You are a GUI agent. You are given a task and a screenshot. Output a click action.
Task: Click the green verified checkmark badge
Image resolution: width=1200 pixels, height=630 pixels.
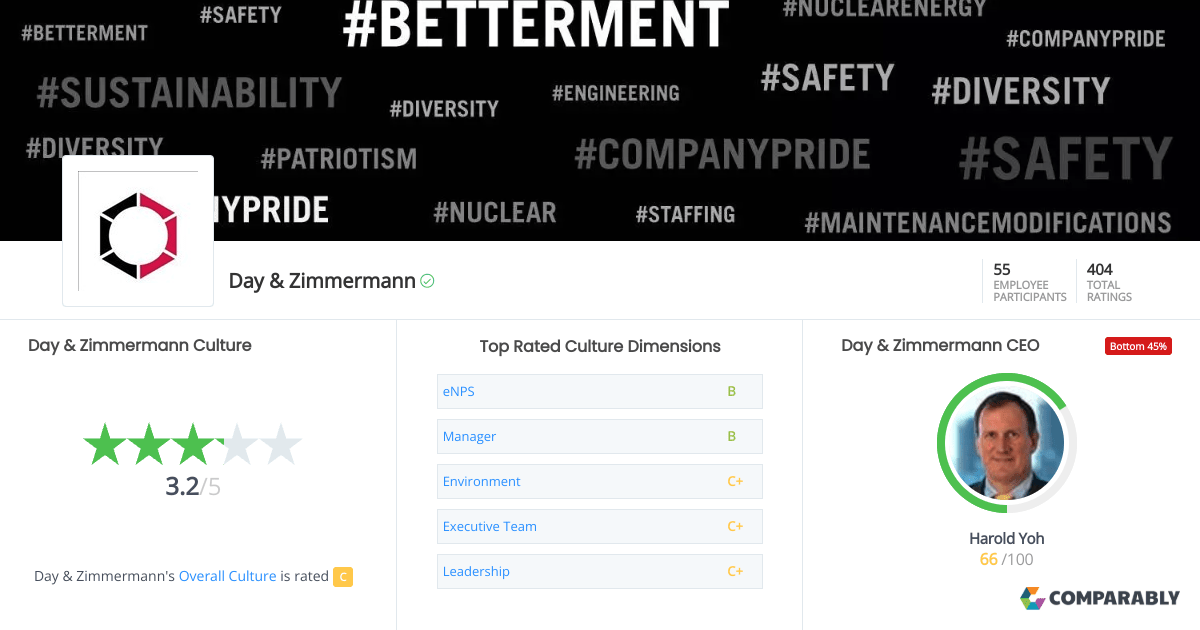tap(428, 281)
